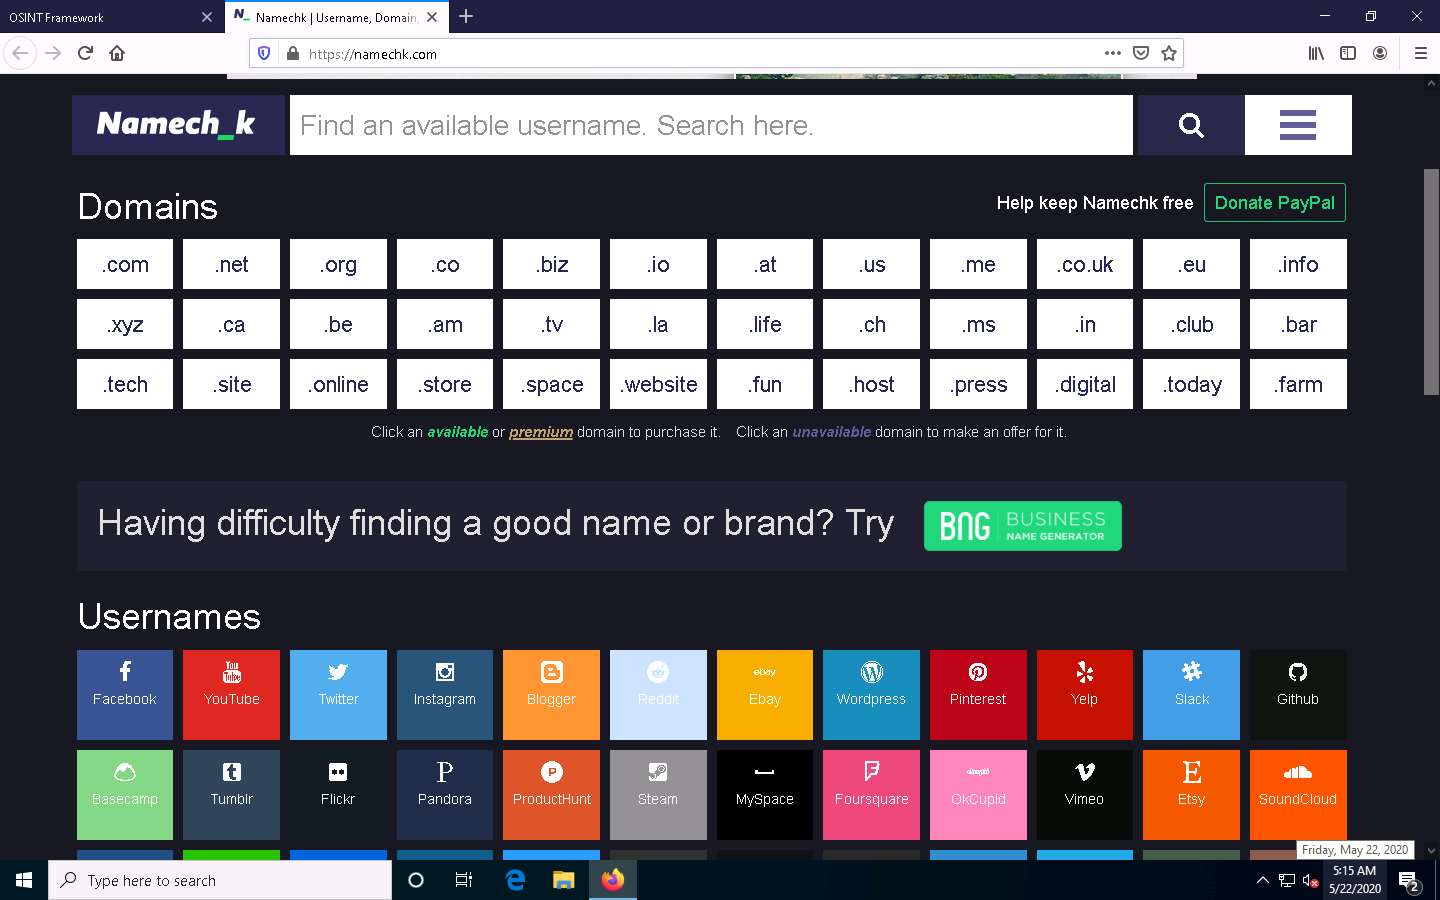This screenshot has height=900, width=1440.
Task: Reload the current page
Action: pyautogui.click(x=85, y=53)
